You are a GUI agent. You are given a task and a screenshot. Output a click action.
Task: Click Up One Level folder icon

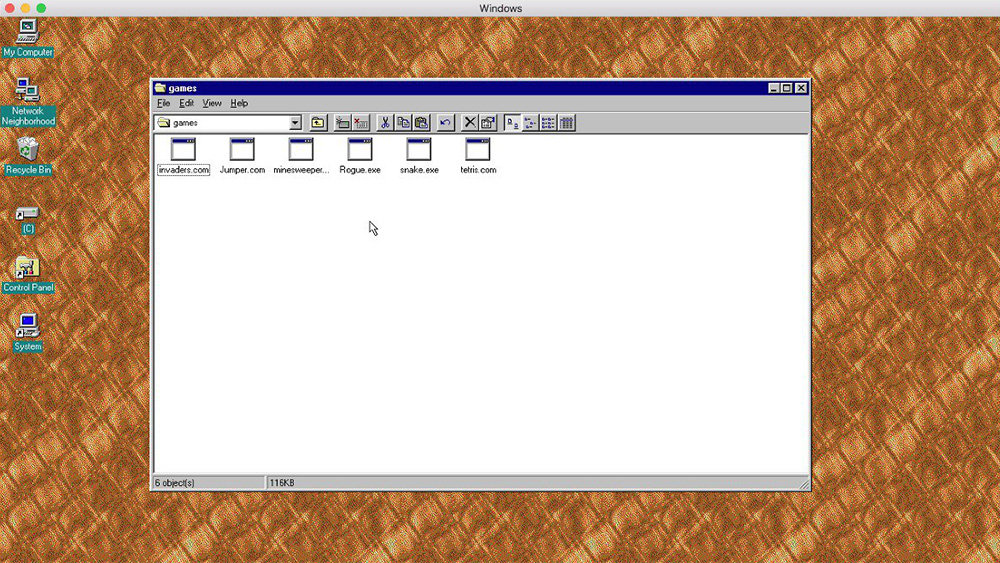[x=318, y=122]
